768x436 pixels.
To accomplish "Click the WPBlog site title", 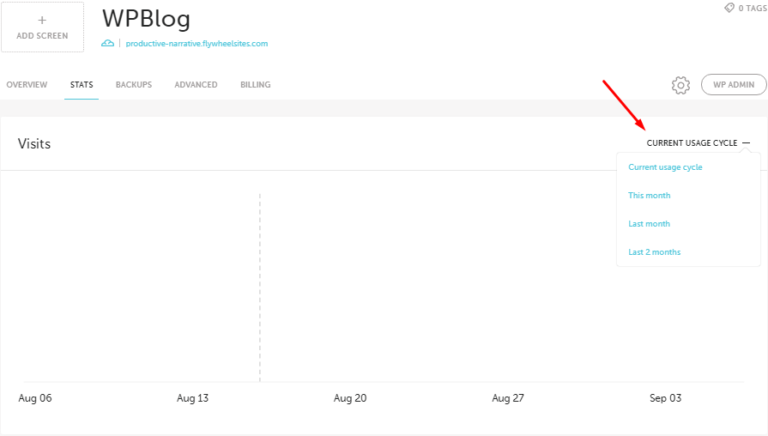I will coord(146,19).
